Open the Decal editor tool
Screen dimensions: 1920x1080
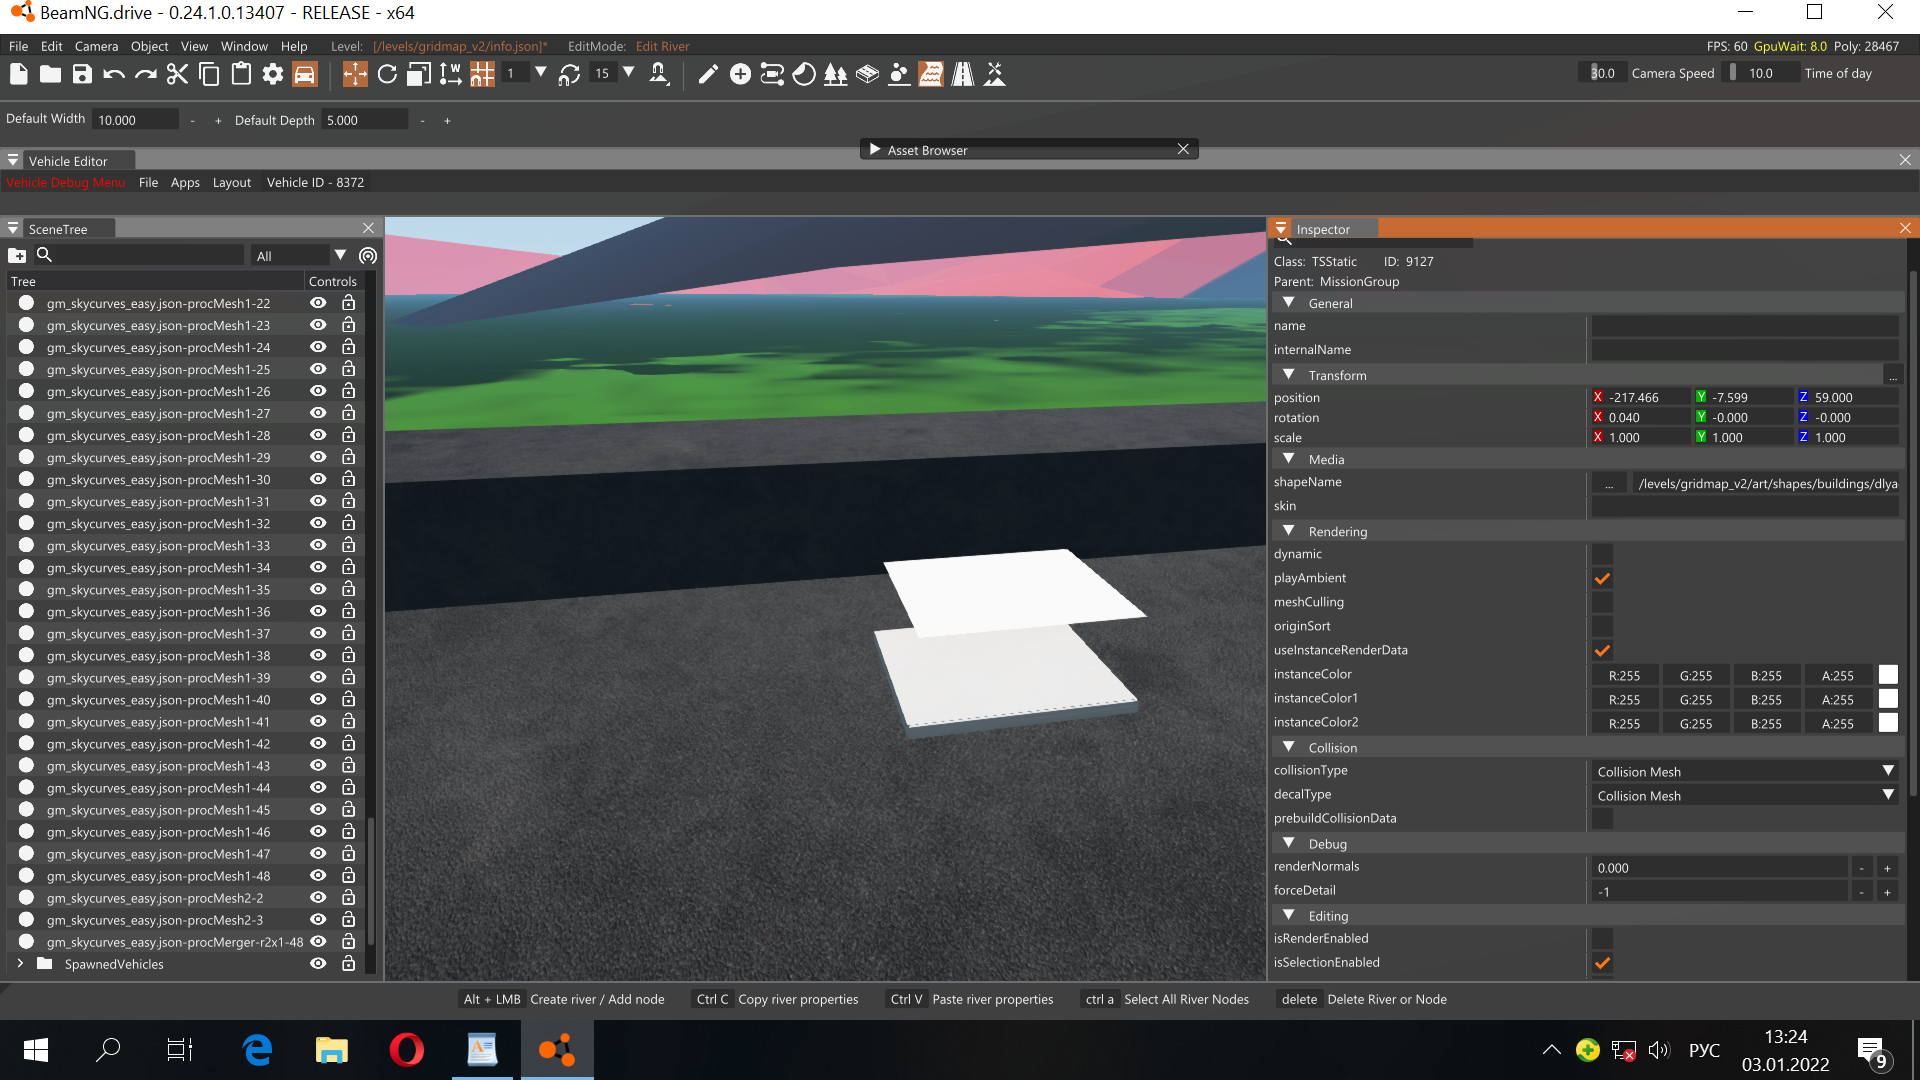tap(804, 74)
